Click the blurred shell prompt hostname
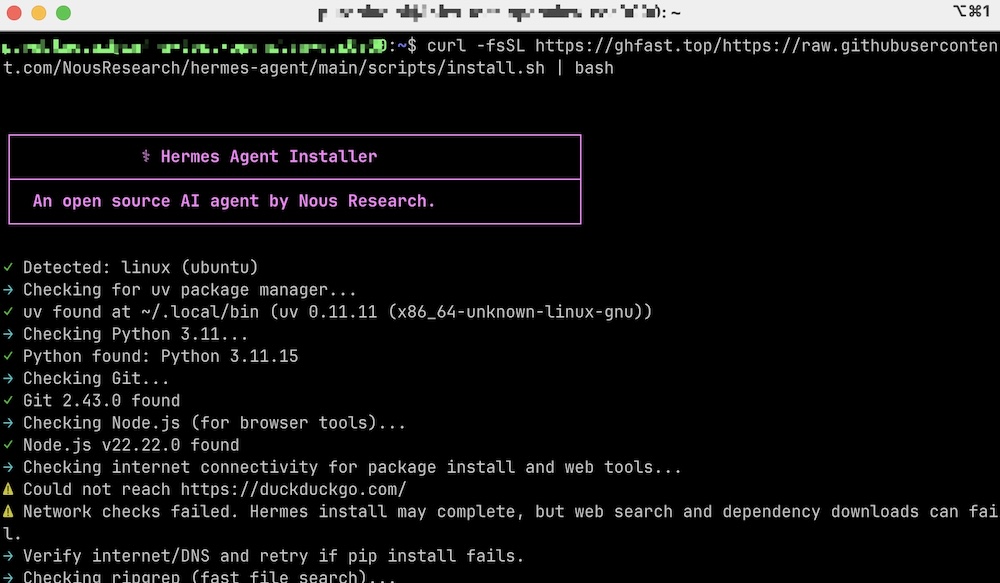The height and width of the screenshot is (583, 1000). (x=194, y=46)
